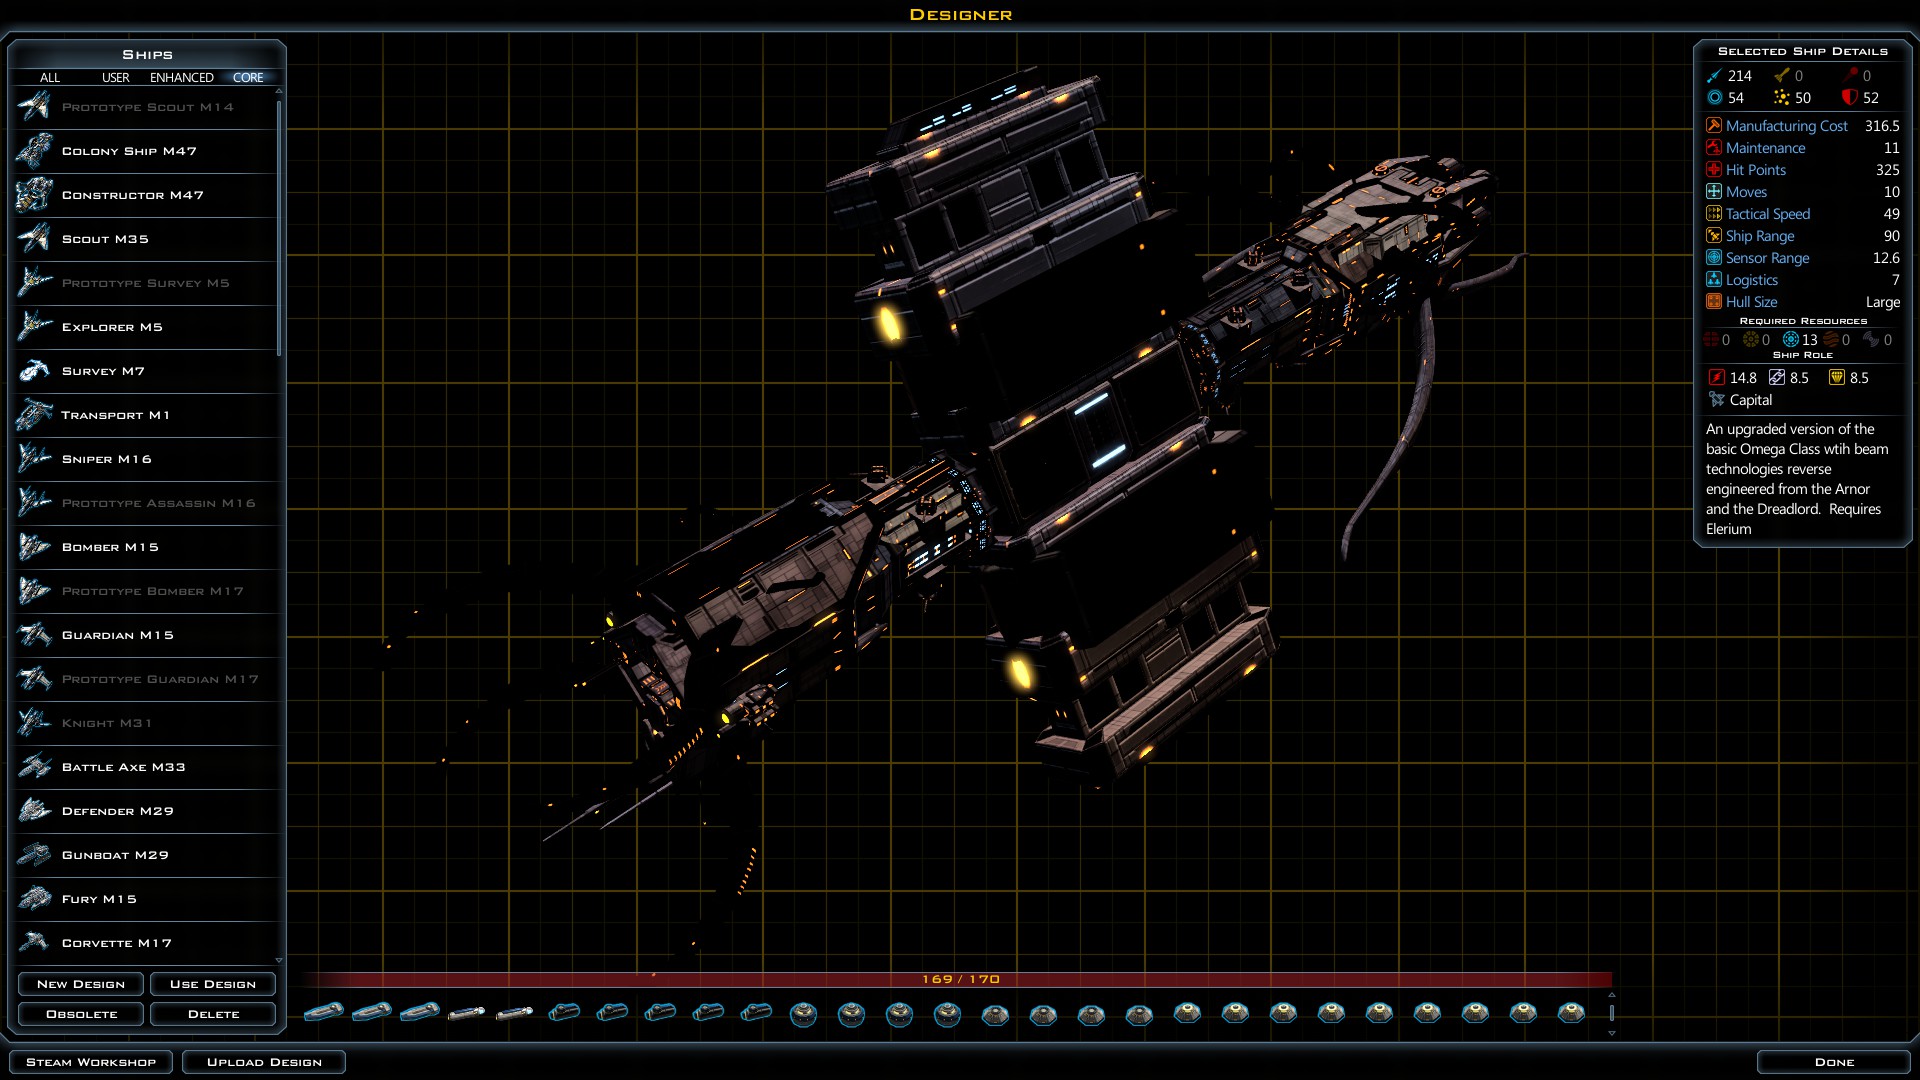Select the CORE ships tab

(248, 78)
